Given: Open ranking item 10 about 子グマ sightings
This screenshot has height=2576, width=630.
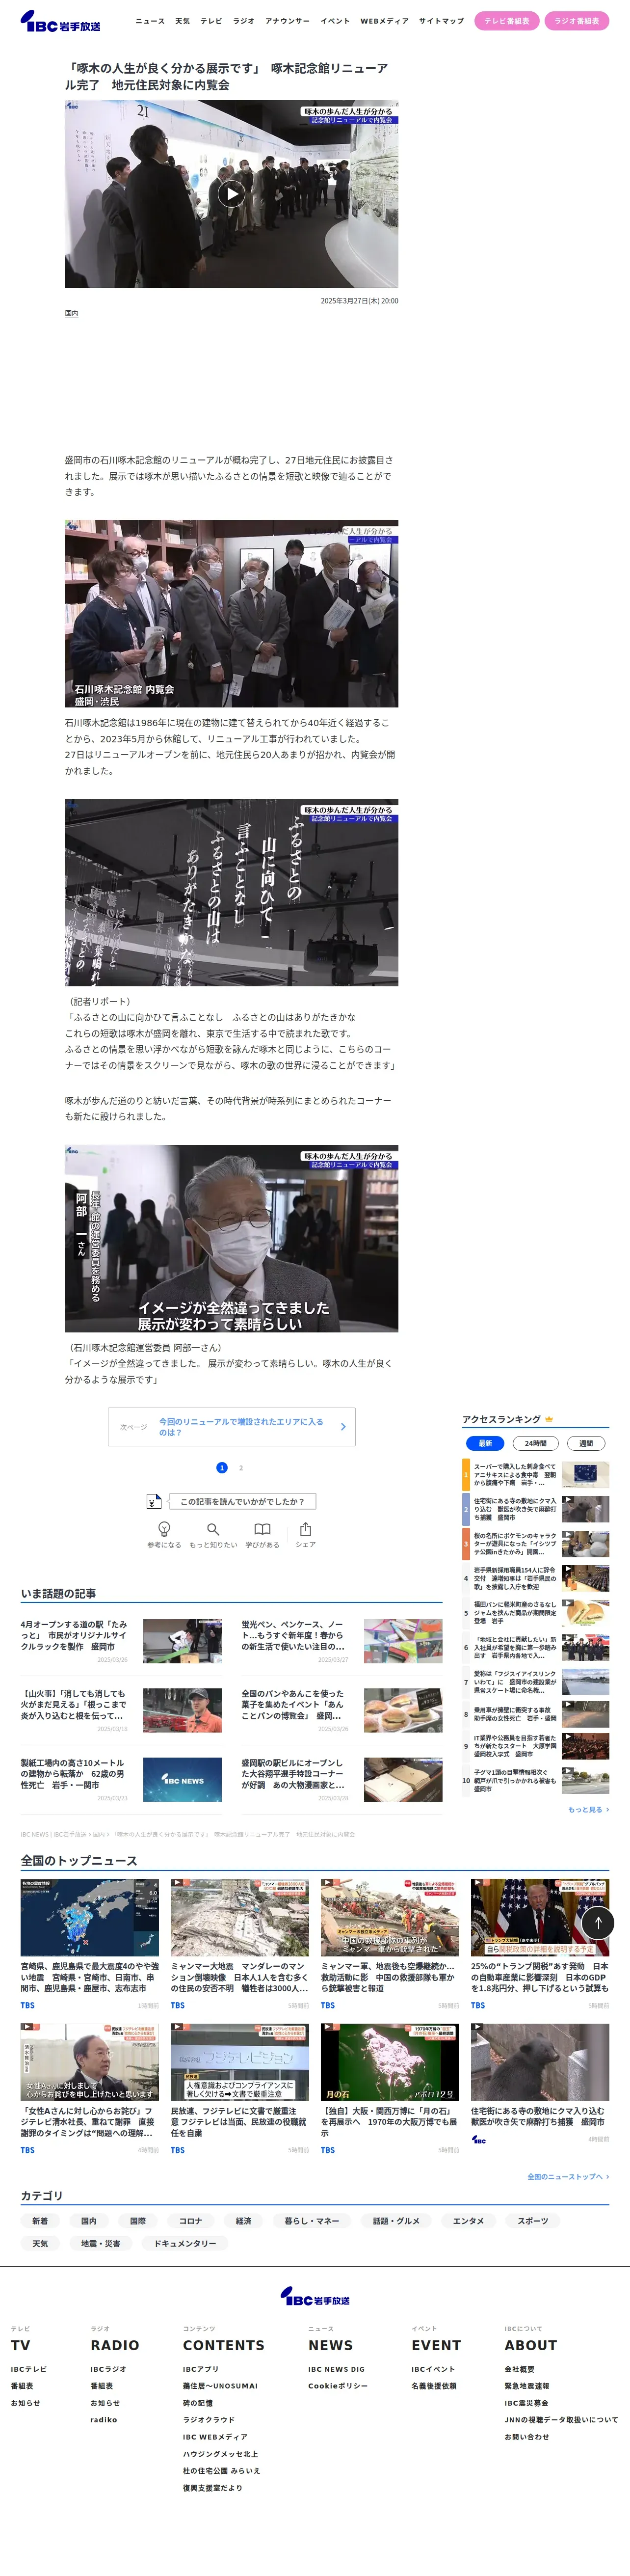Looking at the screenshot, I should click(x=535, y=1780).
